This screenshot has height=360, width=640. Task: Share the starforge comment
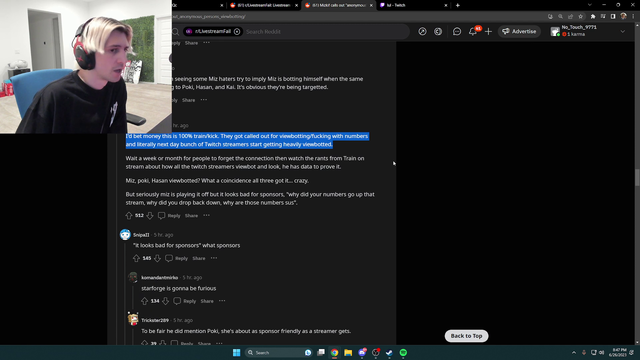tap(207, 301)
